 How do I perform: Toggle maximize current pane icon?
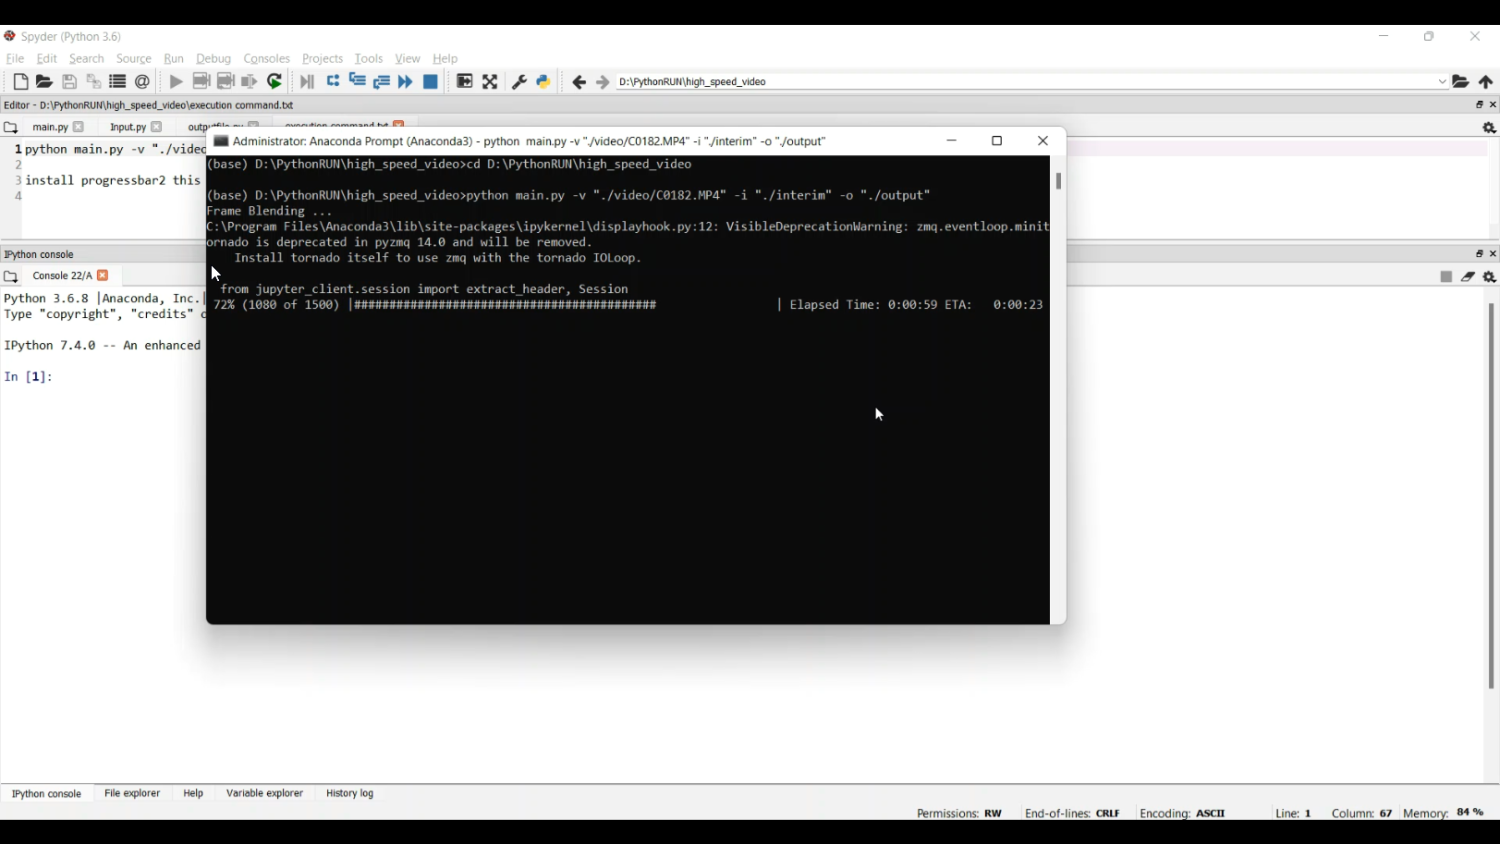(x=465, y=82)
